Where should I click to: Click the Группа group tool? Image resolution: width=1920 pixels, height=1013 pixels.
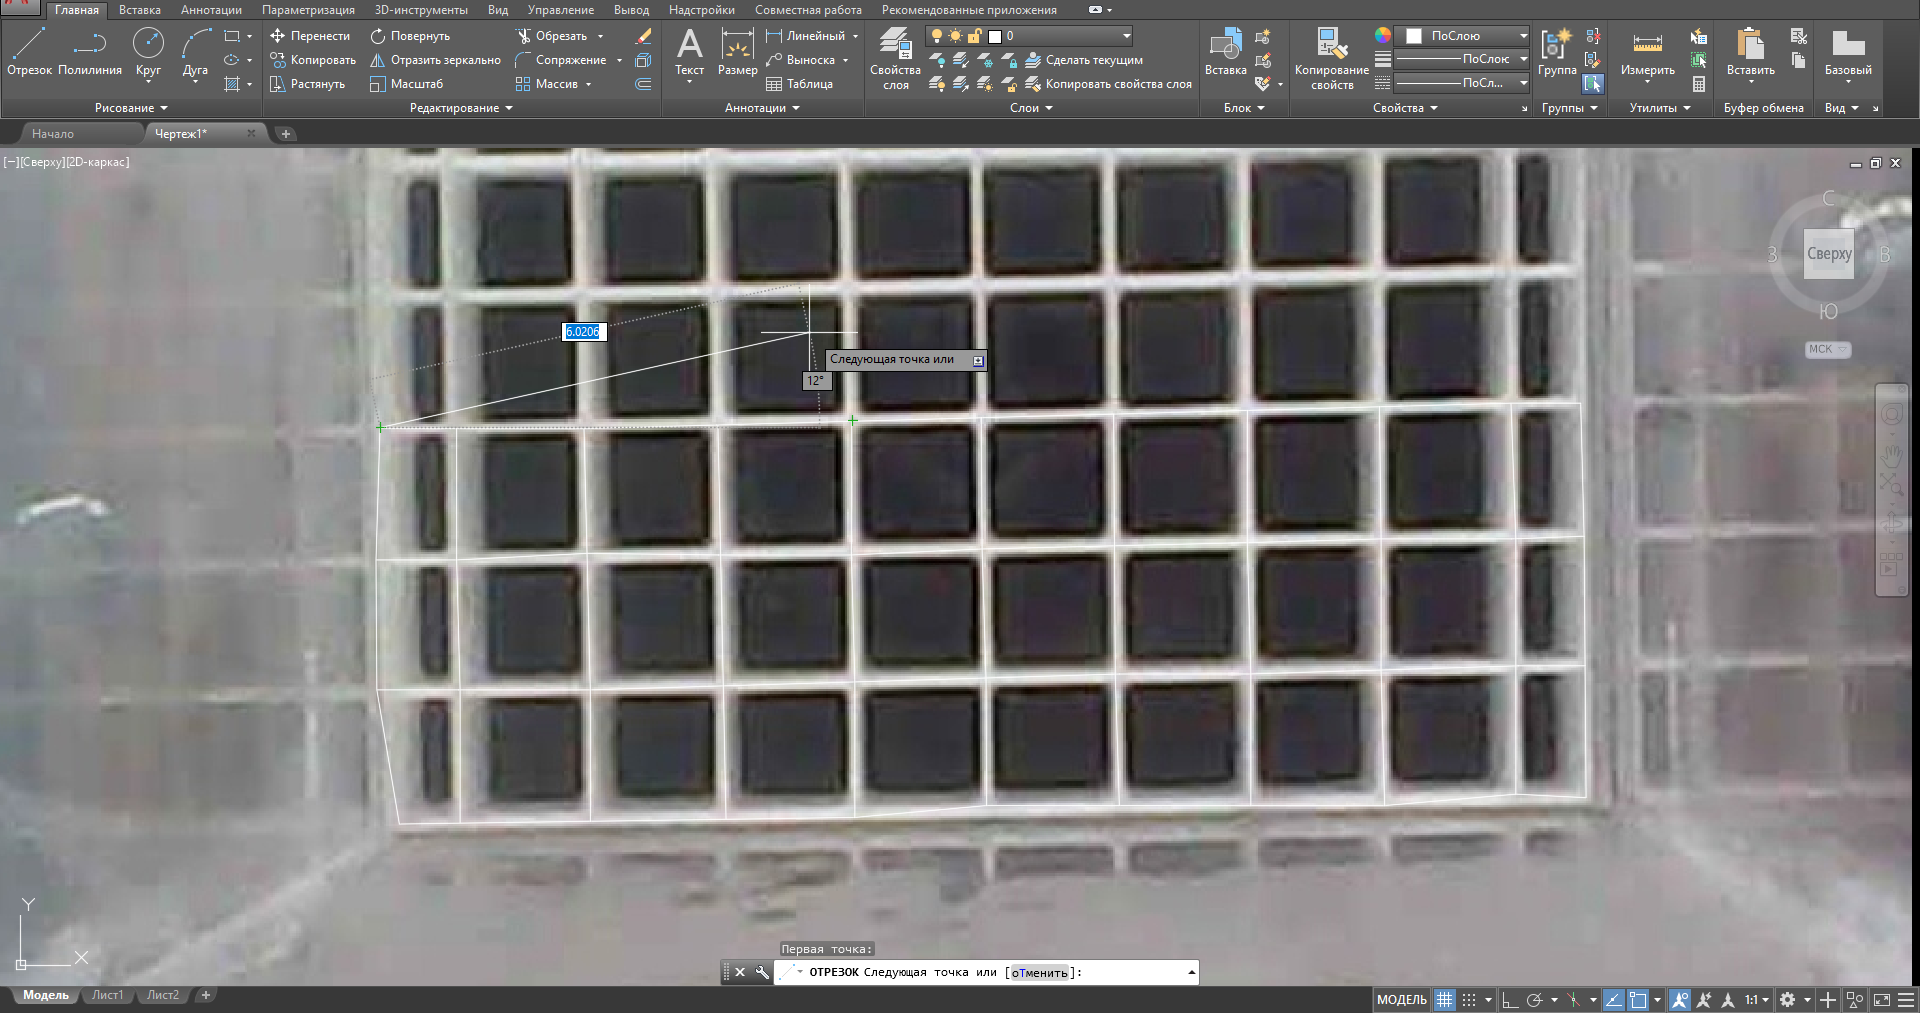(1556, 52)
